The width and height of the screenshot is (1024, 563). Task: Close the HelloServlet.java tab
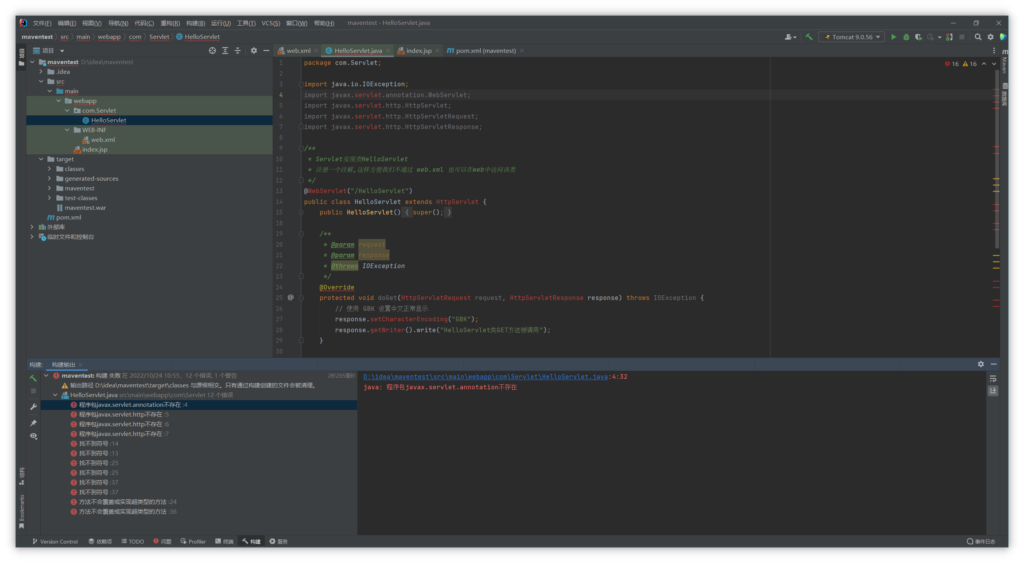(388, 51)
